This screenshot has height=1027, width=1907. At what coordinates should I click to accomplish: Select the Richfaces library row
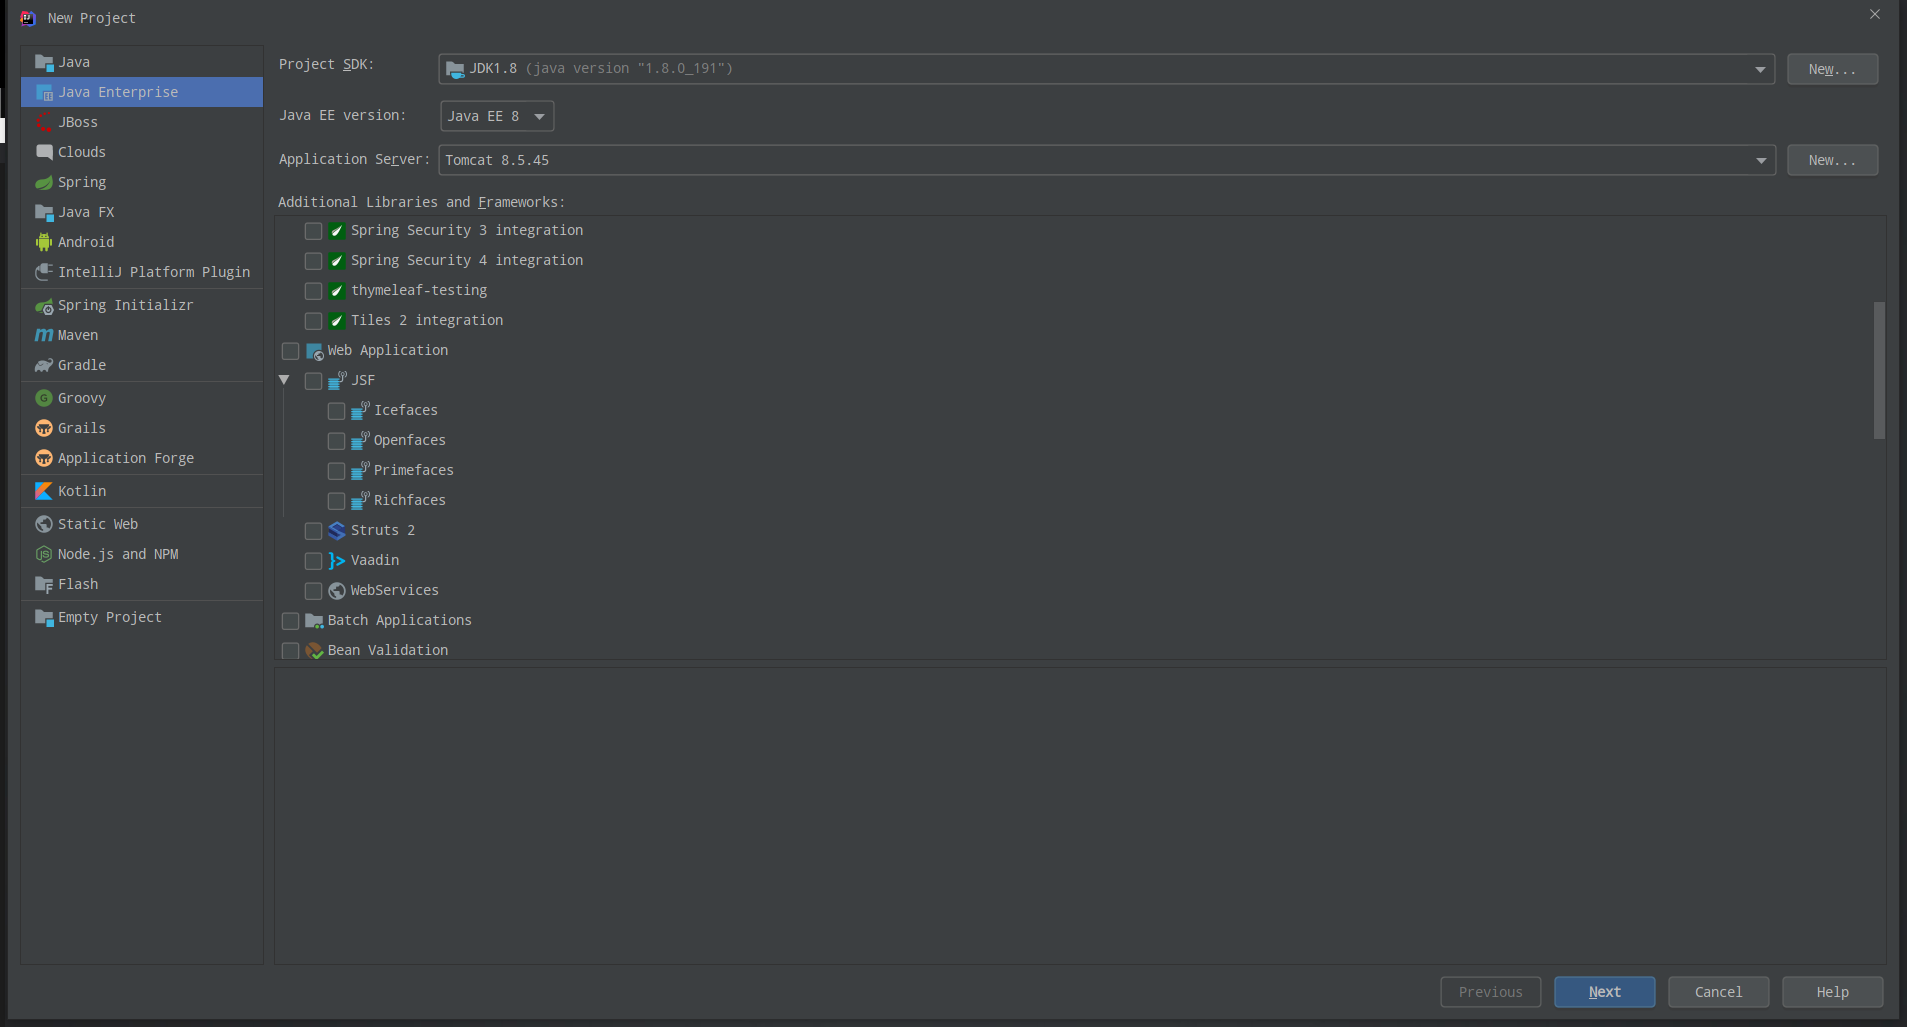[1080, 500]
